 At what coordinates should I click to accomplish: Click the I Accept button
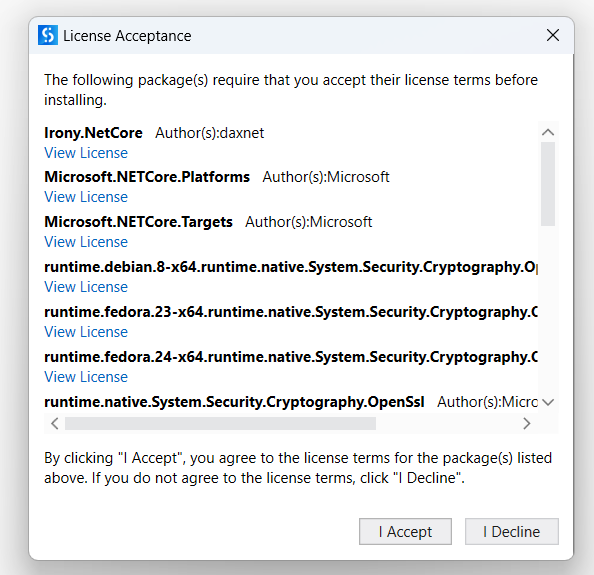pyautogui.click(x=405, y=531)
